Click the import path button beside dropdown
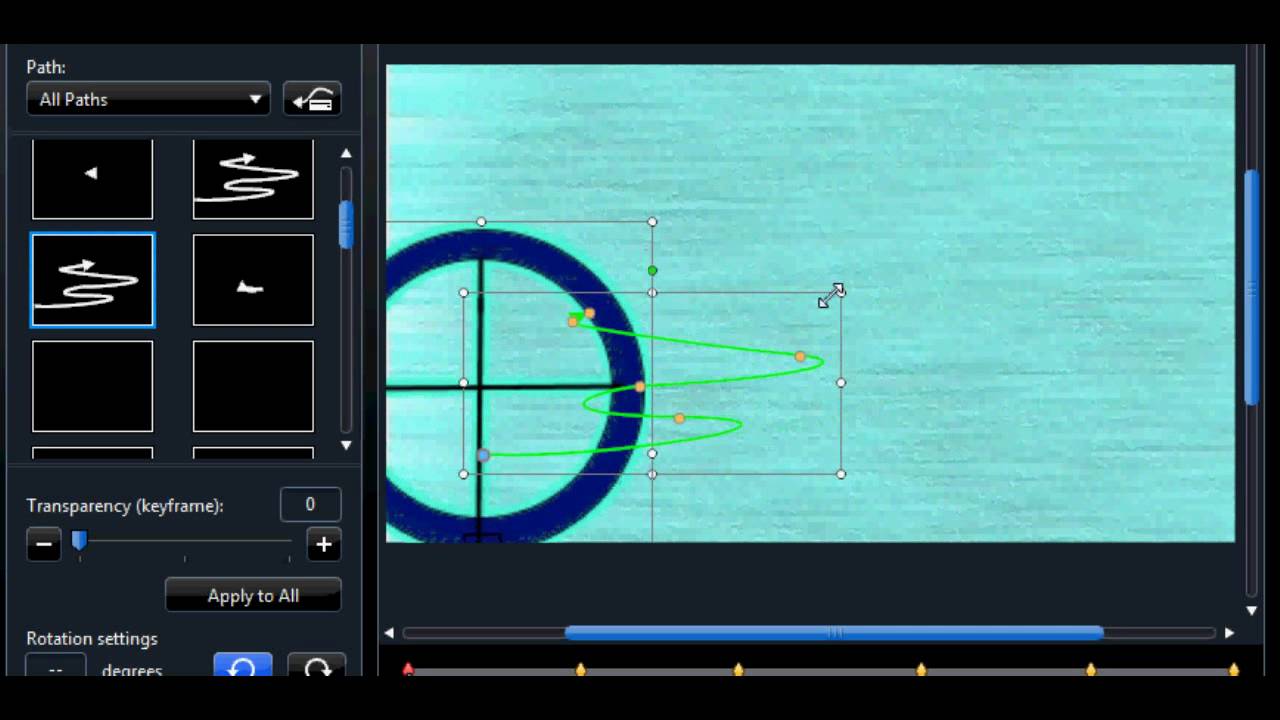The image size is (1280, 720). pyautogui.click(x=312, y=99)
